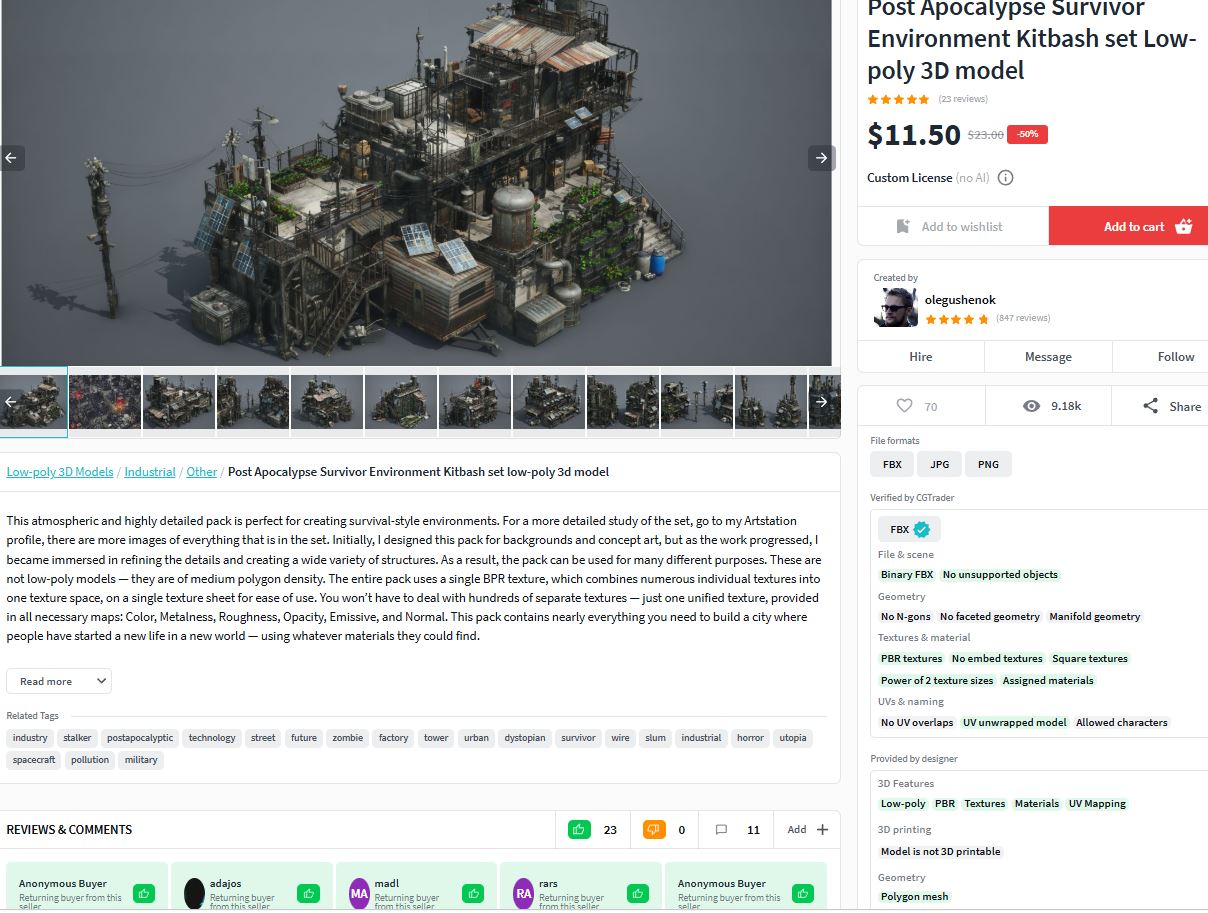
Task: Click the green thumbs-up icon with 23
Action: tap(579, 829)
